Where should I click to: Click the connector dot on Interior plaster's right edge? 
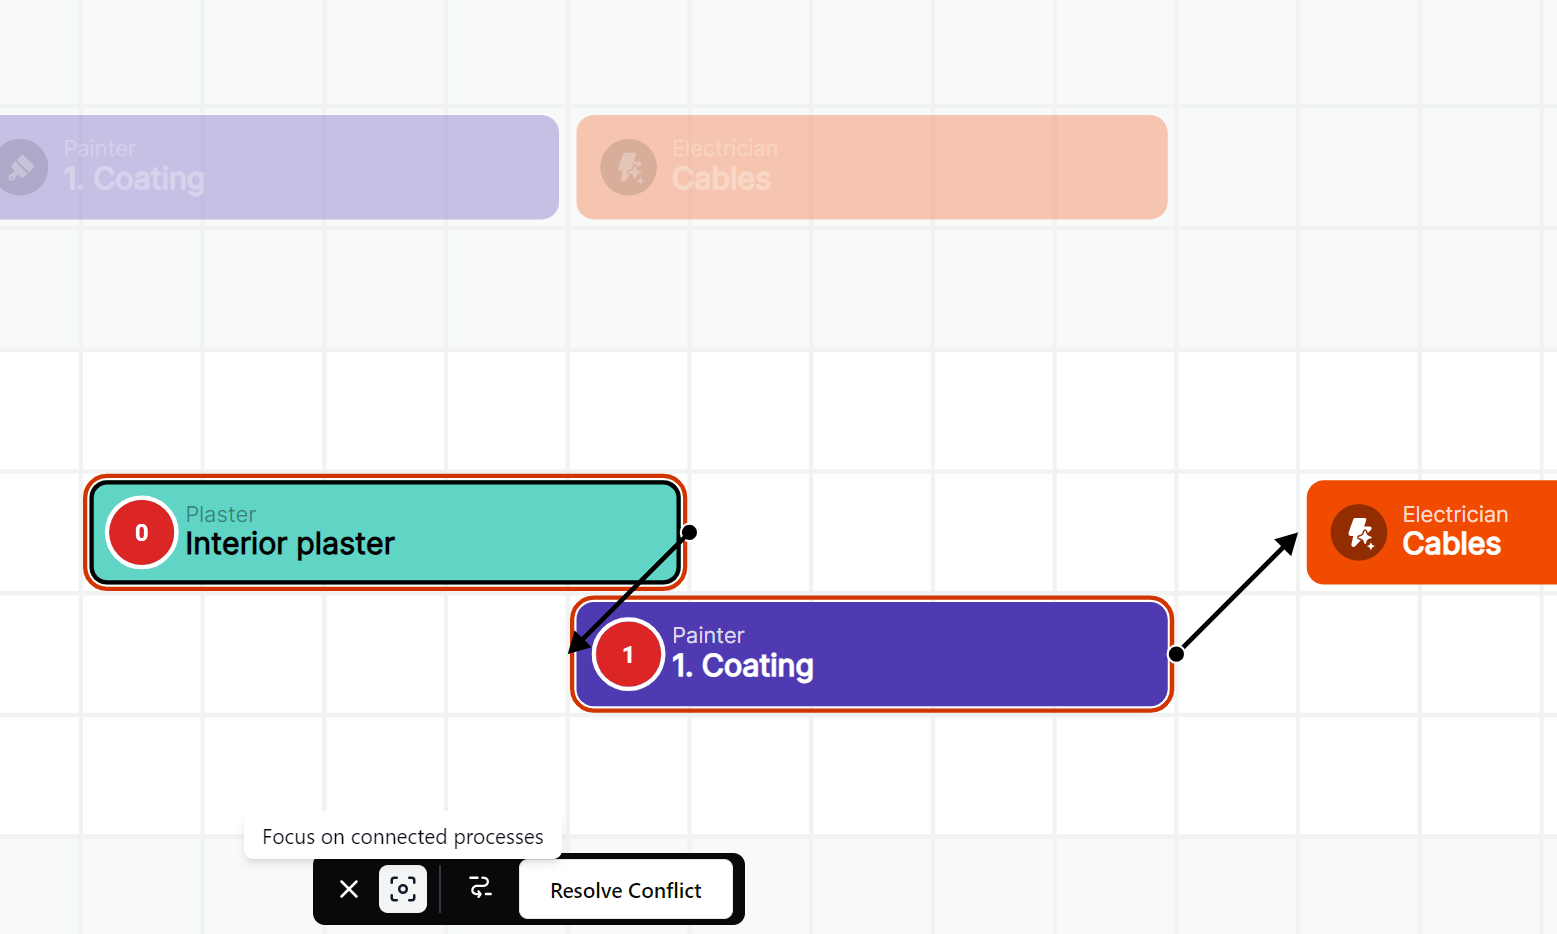689,532
